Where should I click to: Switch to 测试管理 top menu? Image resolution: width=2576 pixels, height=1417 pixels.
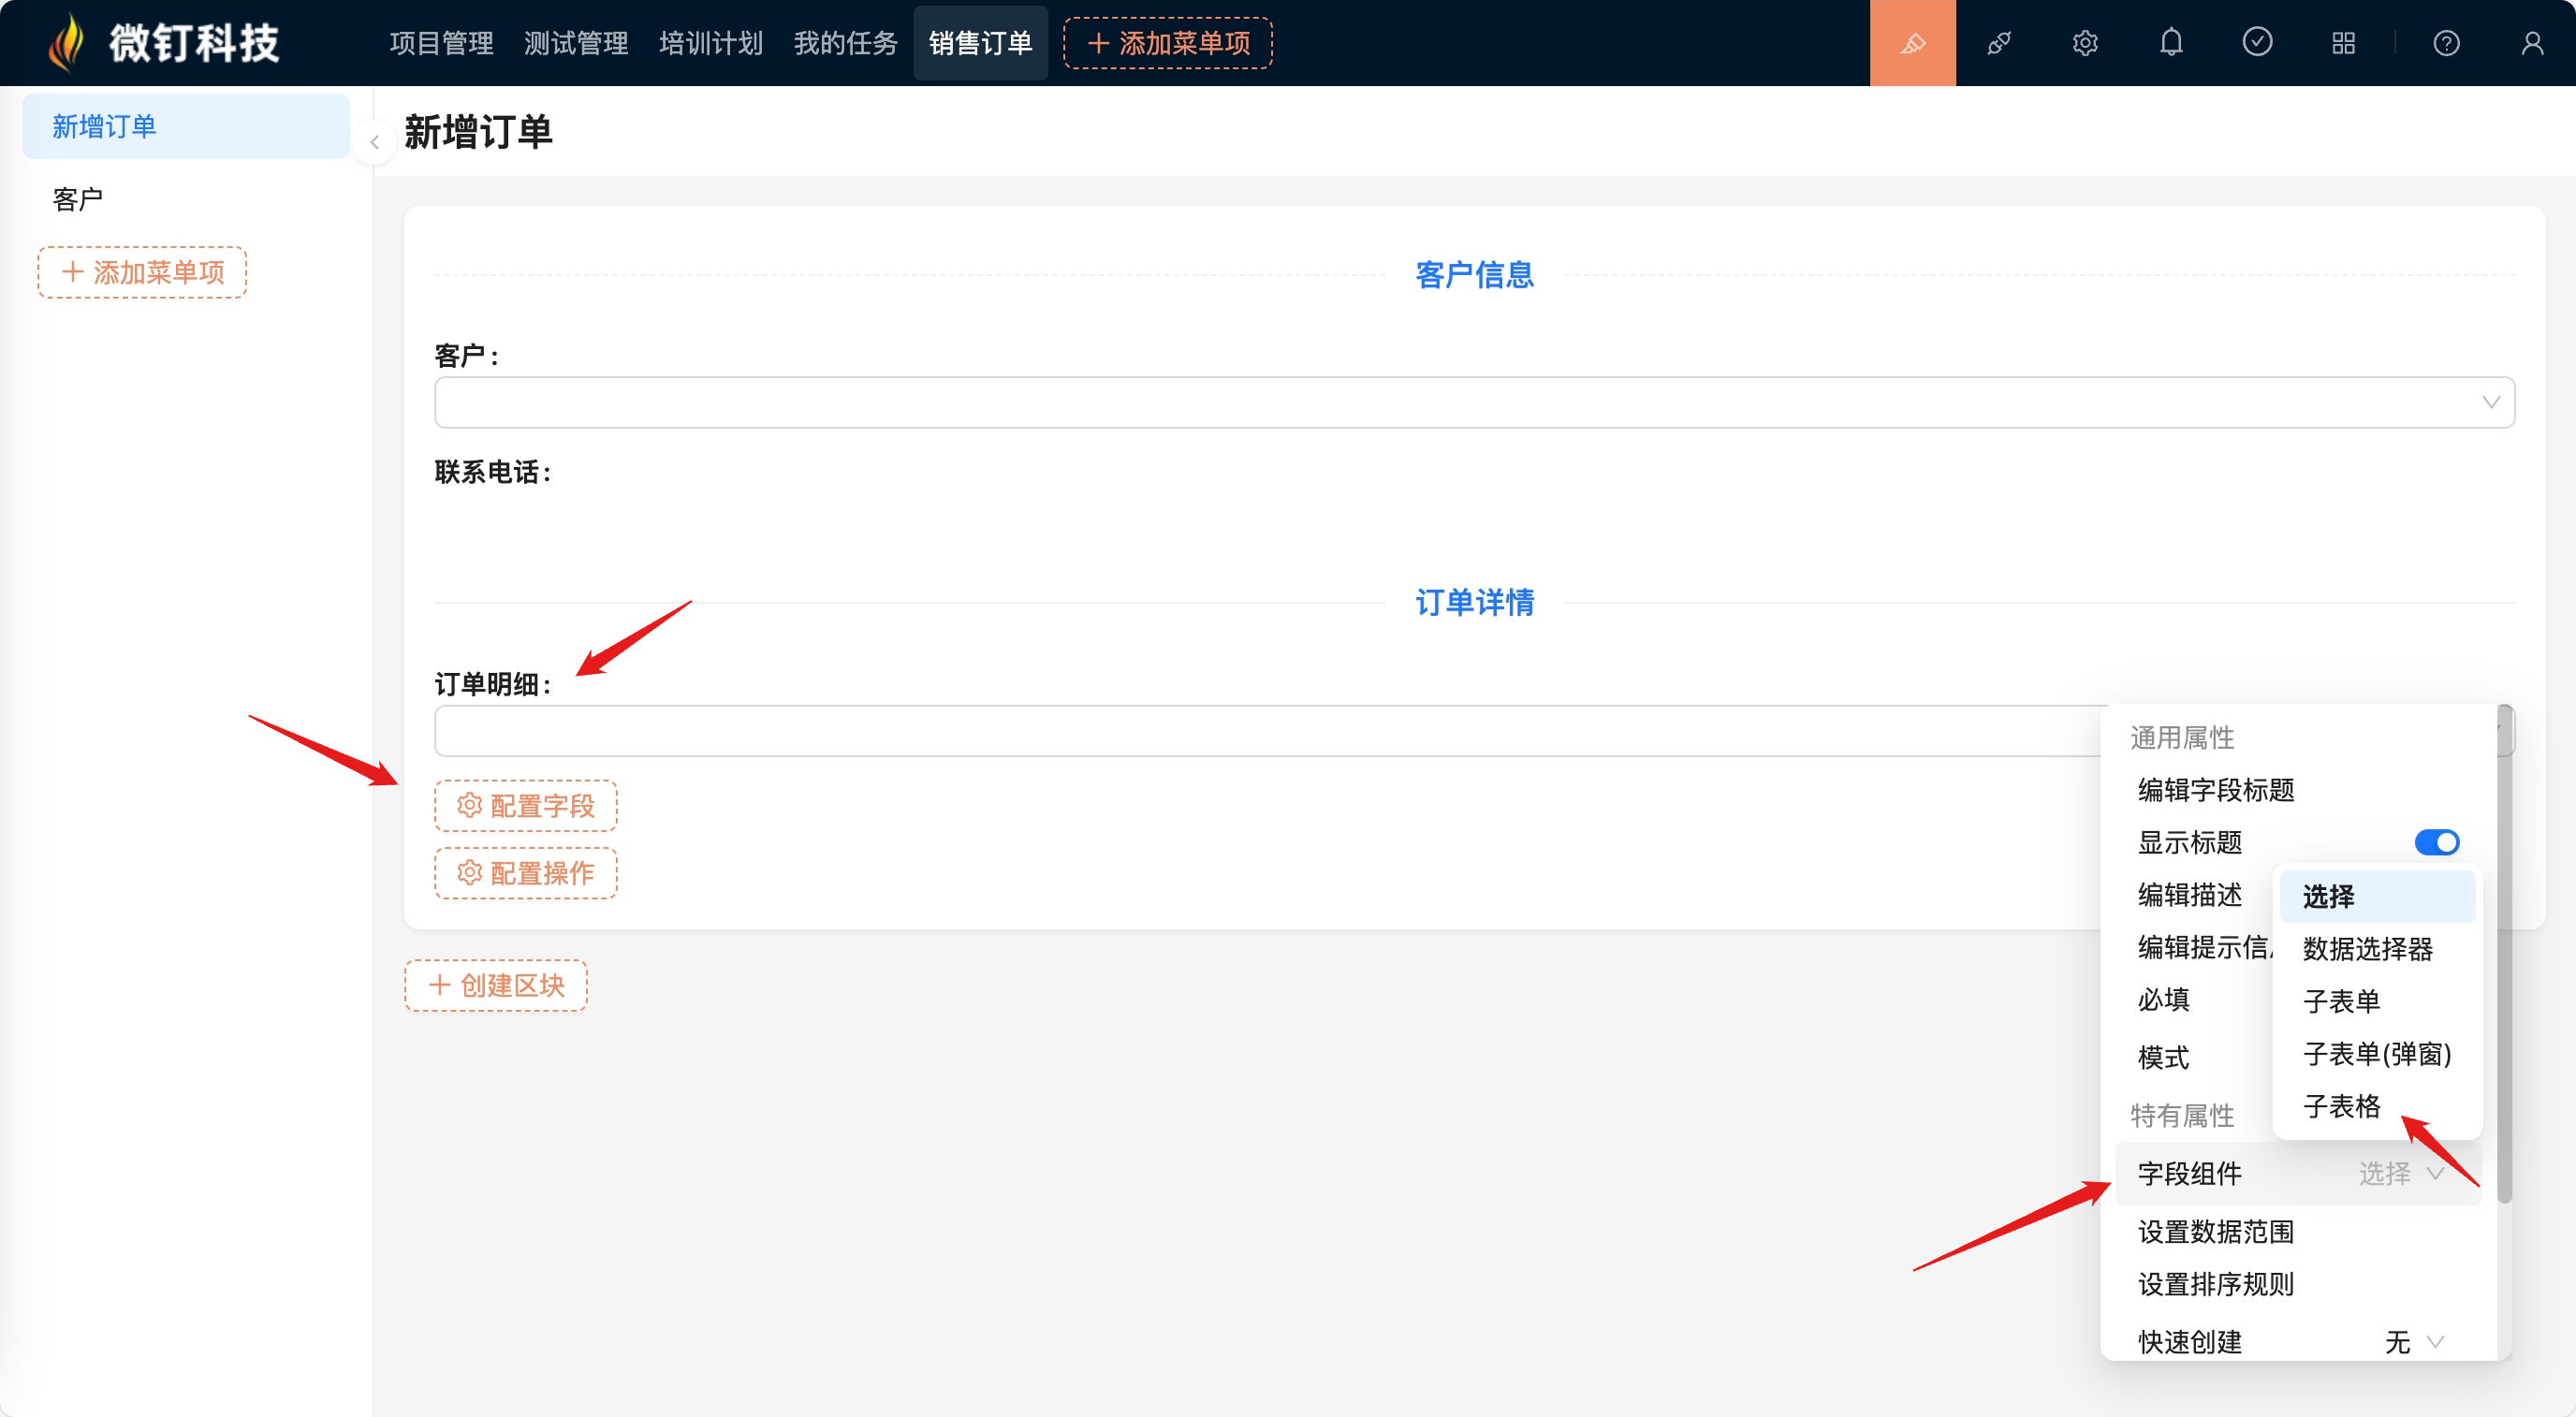click(576, 43)
